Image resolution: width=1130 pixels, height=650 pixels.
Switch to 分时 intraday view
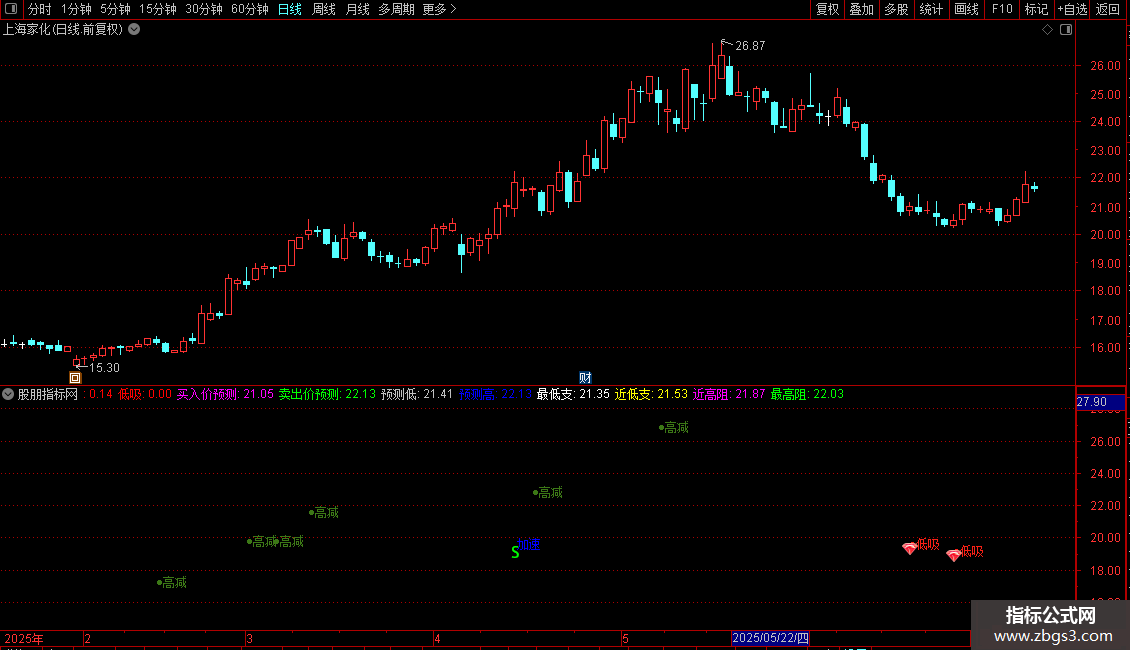coord(40,9)
